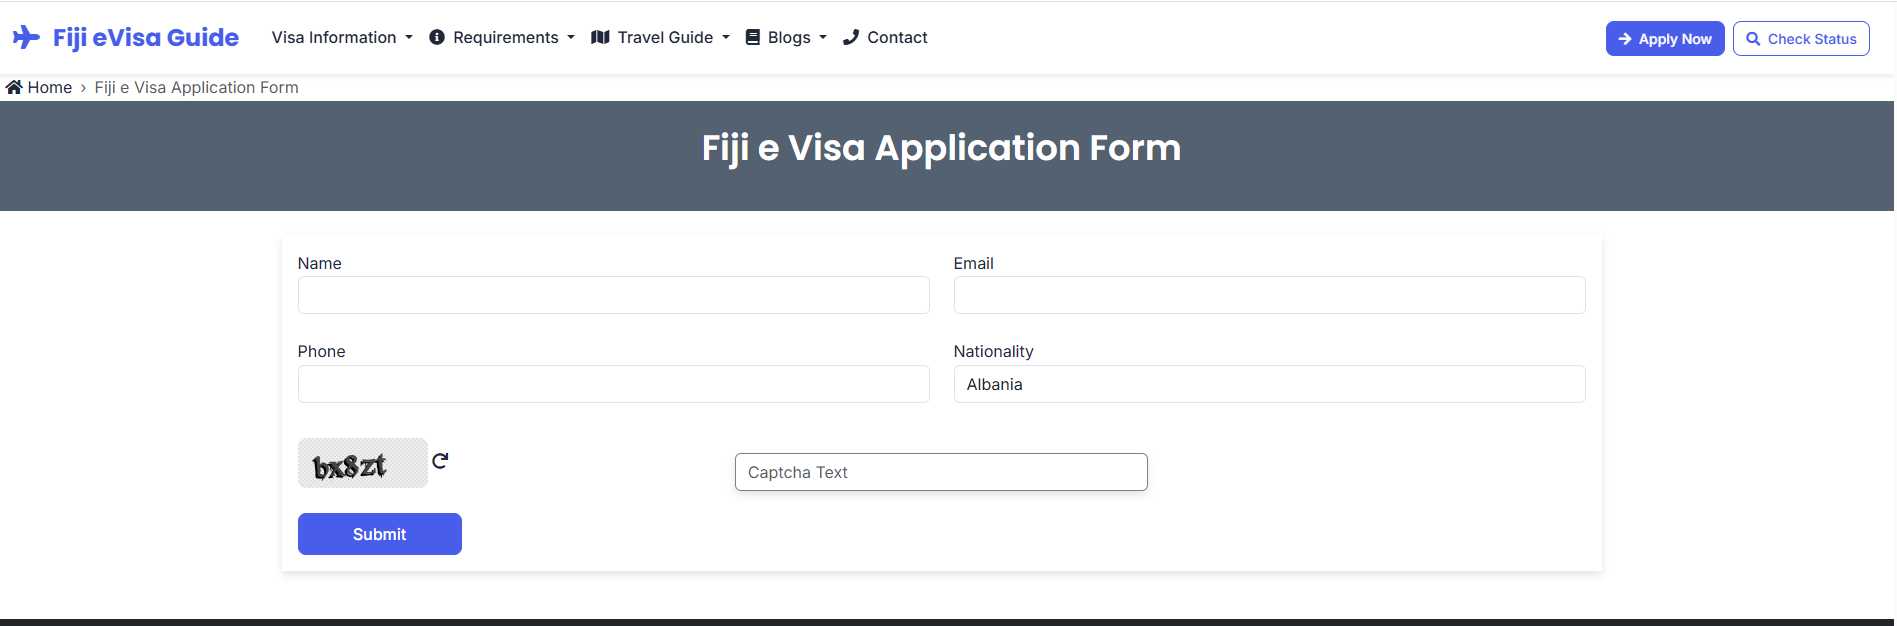Expand the Visa Information dropdown
Image resolution: width=1897 pixels, height=626 pixels.
point(342,37)
